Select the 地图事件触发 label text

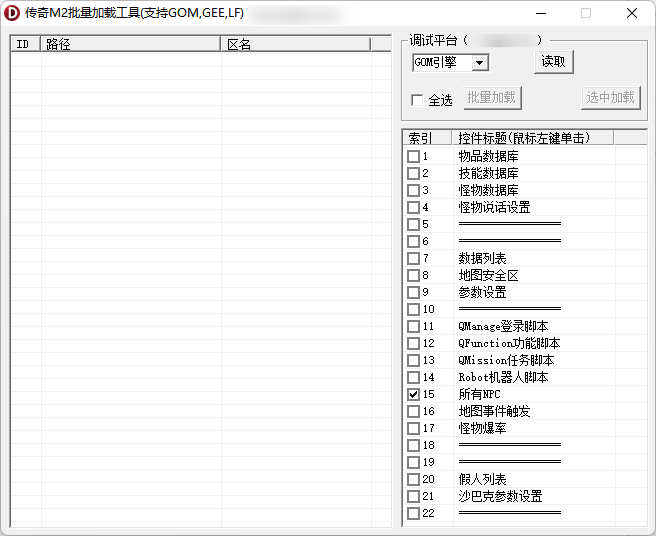click(495, 411)
